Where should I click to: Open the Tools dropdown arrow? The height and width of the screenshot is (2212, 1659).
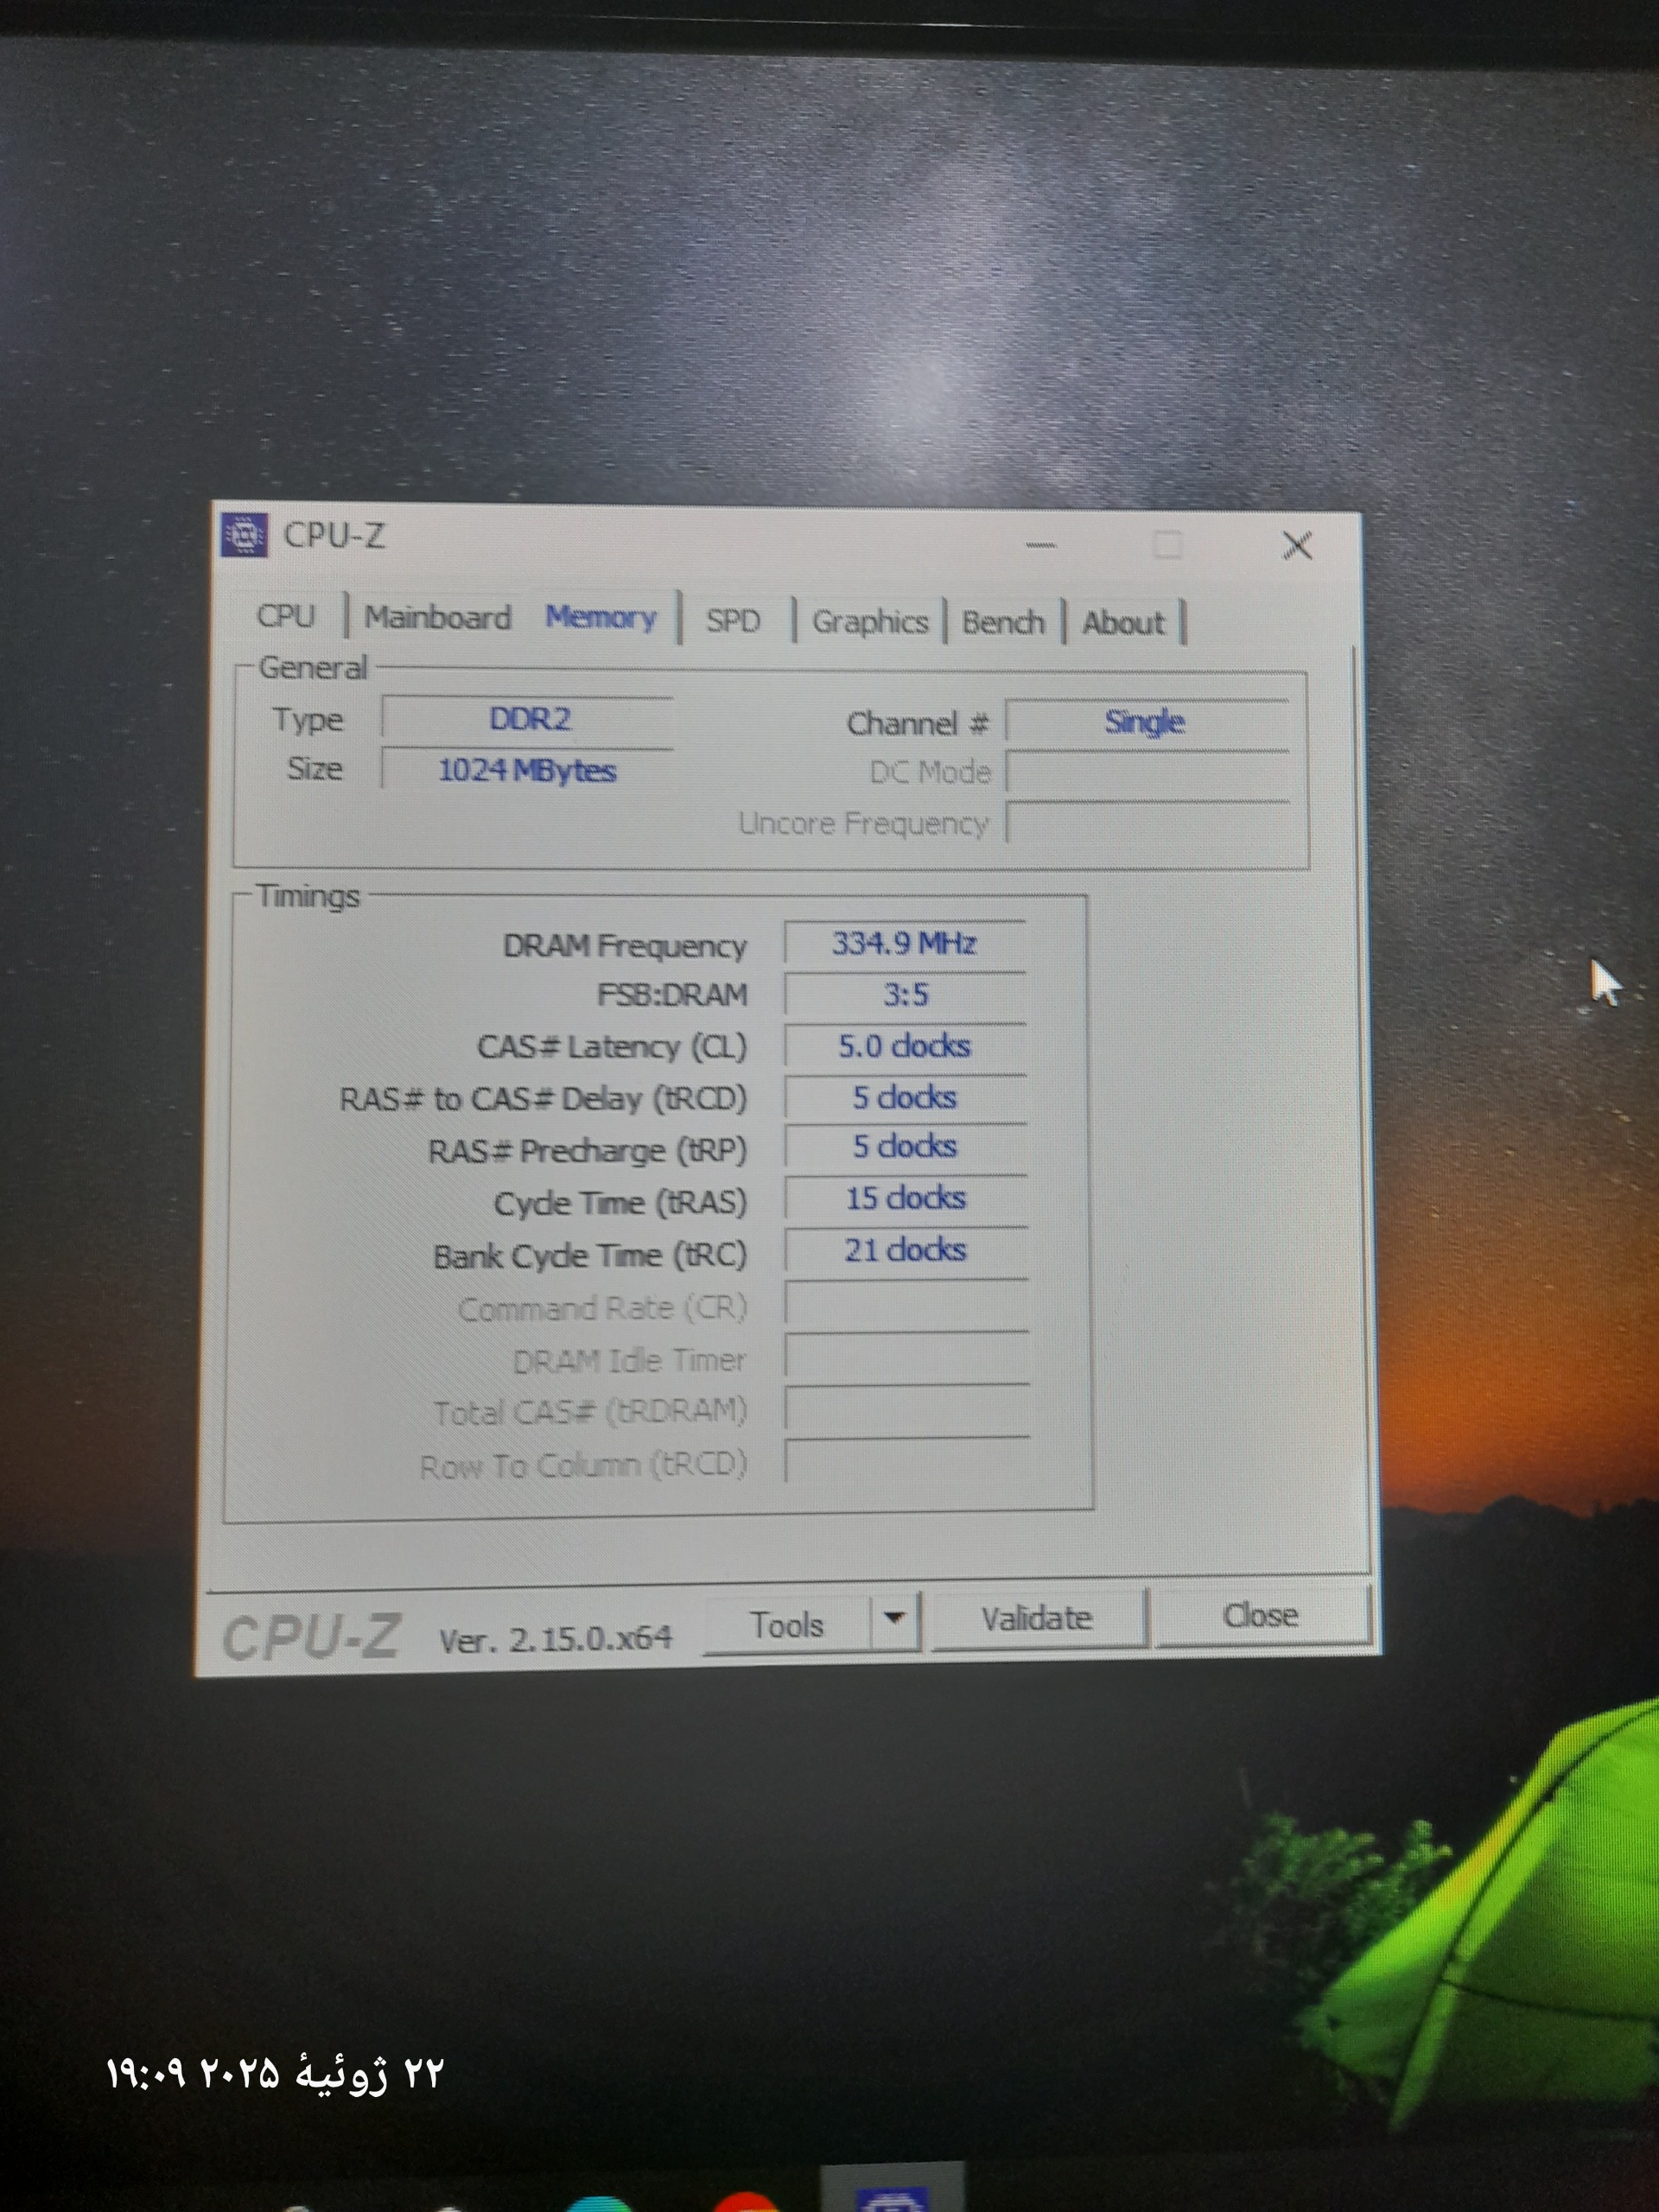pyautogui.click(x=895, y=1617)
